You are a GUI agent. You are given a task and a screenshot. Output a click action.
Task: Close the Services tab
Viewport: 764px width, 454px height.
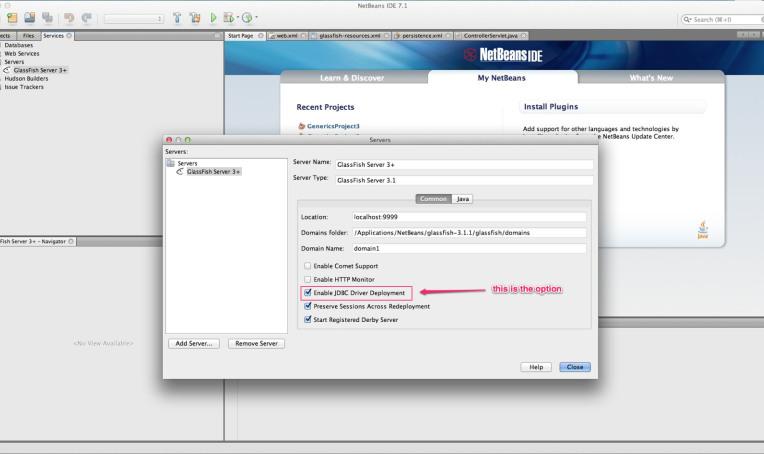pos(69,36)
